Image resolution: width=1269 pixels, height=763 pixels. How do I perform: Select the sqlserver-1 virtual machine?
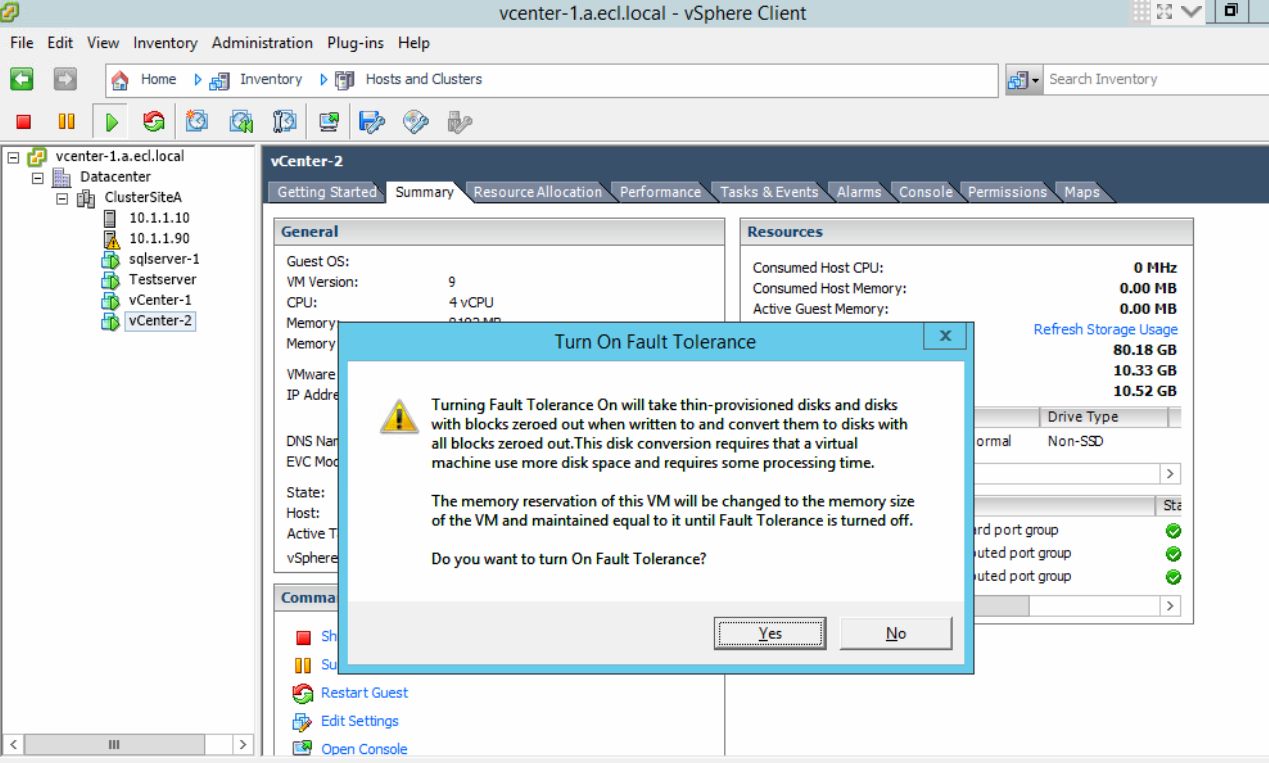[164, 259]
